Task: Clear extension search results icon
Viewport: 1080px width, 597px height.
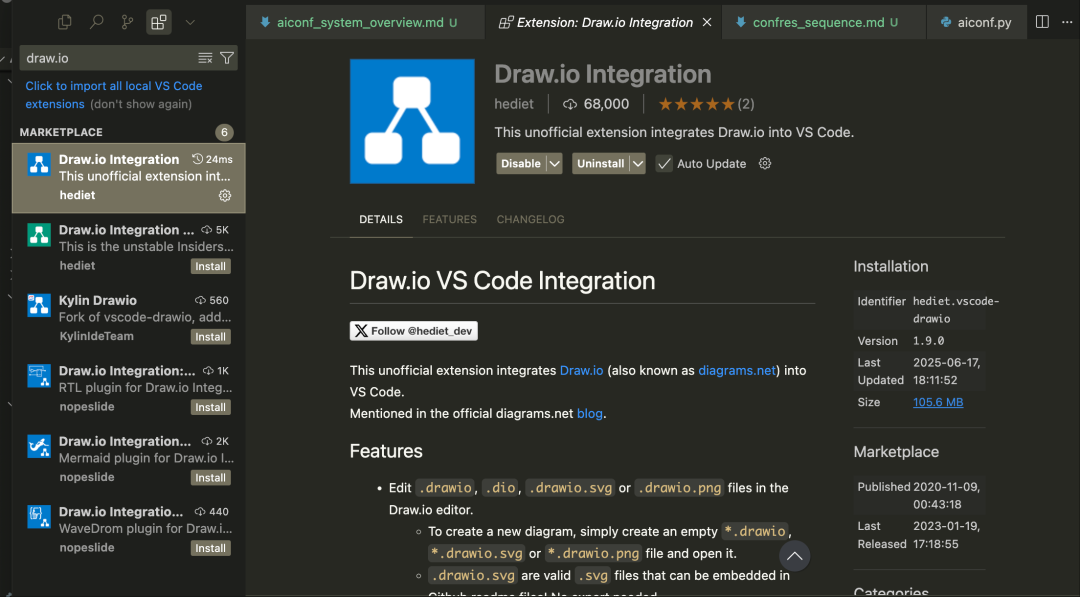Action: (x=205, y=58)
